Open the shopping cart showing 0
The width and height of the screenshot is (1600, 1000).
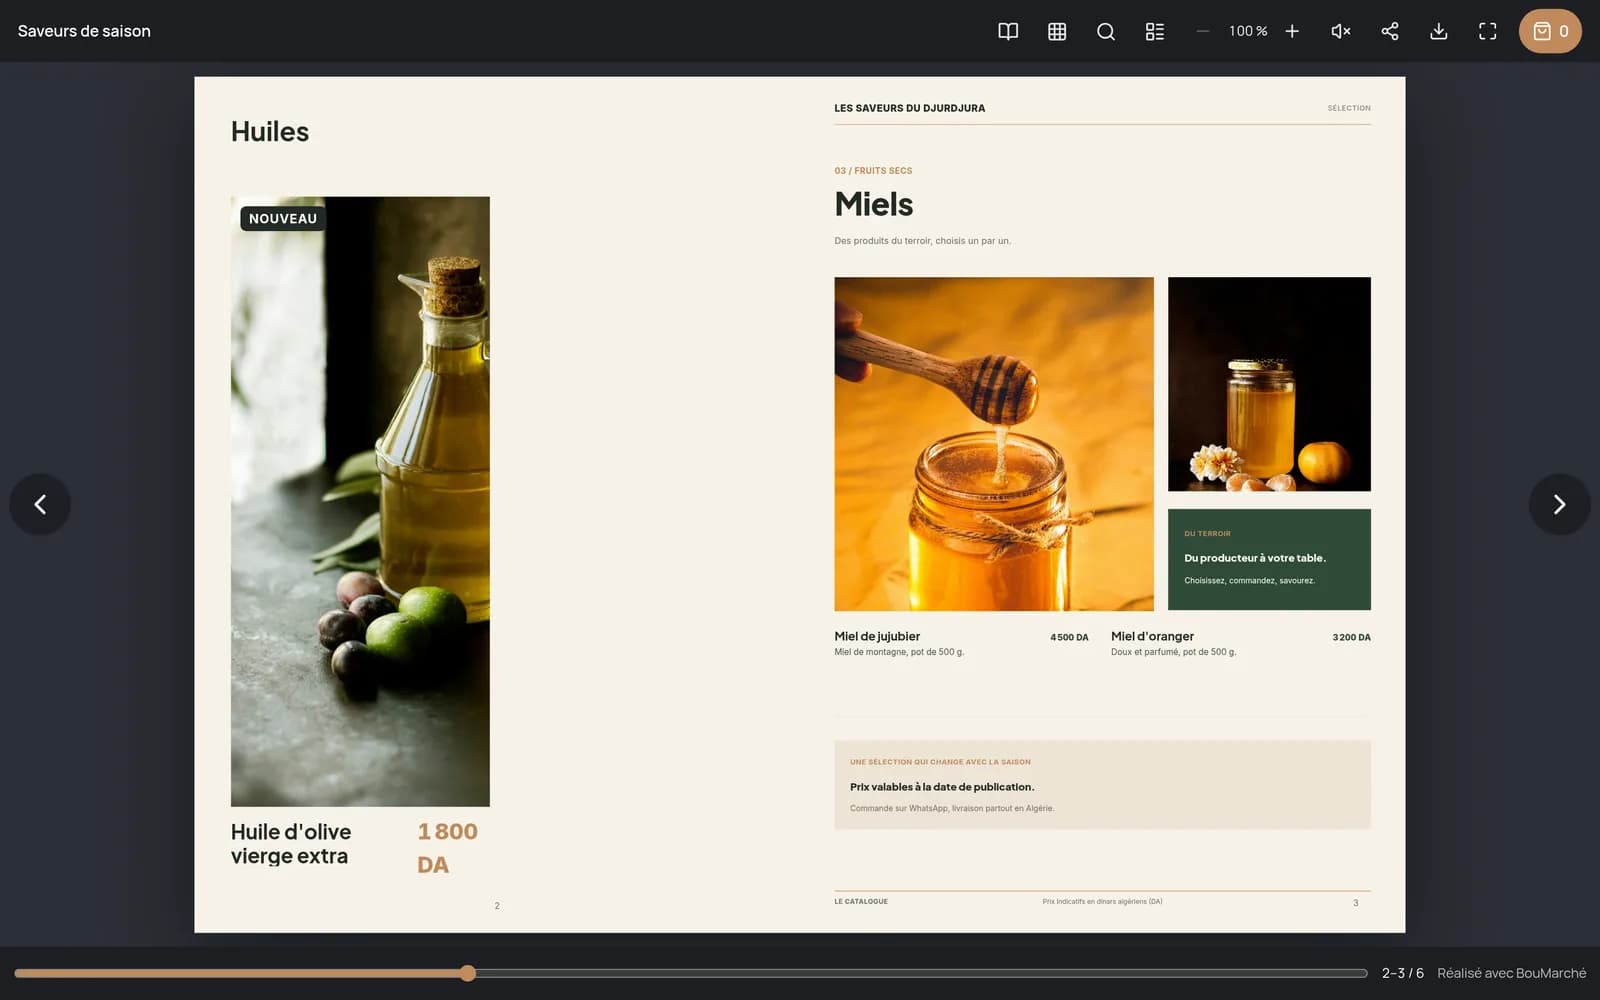coord(1550,31)
